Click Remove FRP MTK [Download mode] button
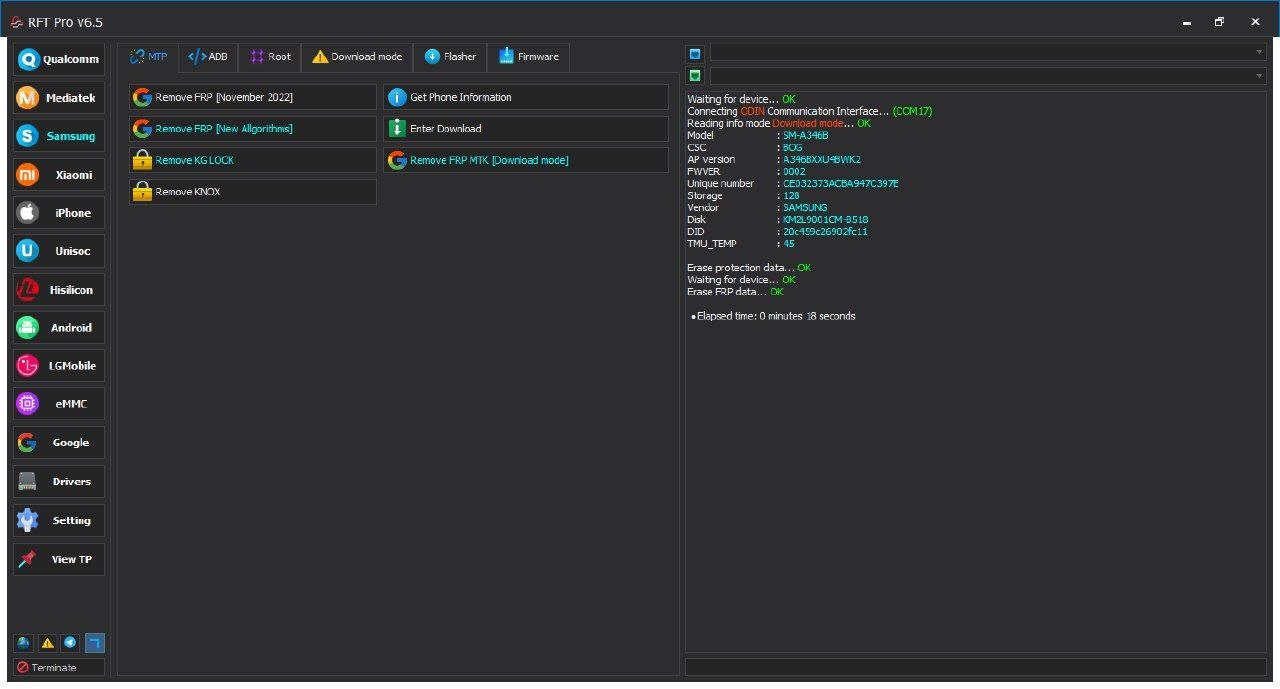 [526, 160]
